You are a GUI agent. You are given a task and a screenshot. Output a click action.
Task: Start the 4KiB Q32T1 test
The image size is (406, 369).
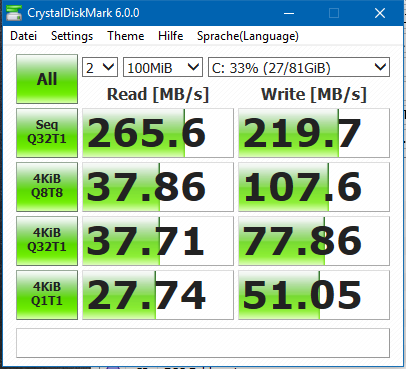[x=47, y=241]
